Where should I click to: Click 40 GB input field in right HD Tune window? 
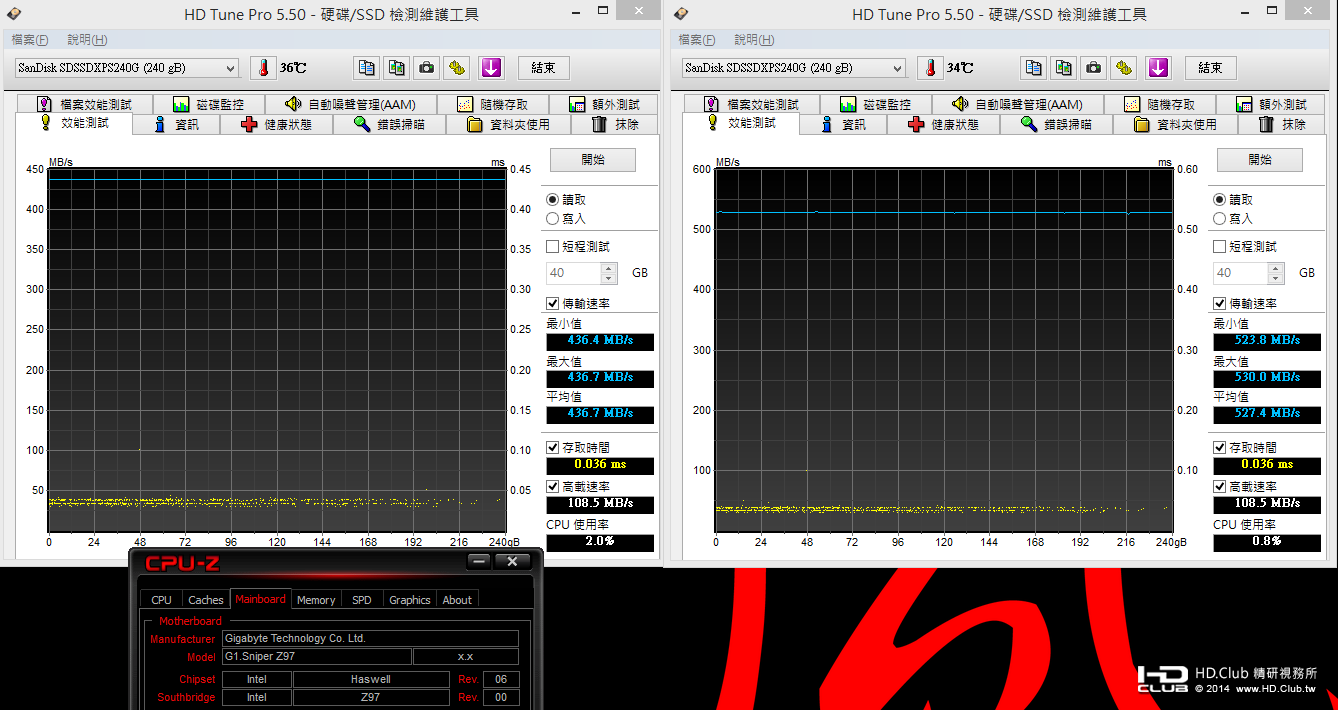(1241, 273)
